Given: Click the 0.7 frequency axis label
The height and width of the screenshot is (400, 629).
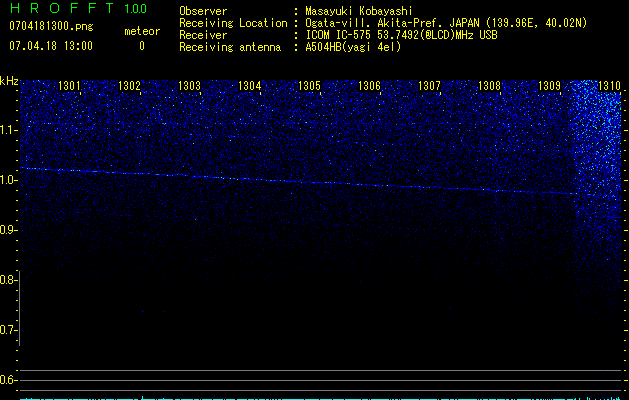Looking at the screenshot, I should 8,330.
